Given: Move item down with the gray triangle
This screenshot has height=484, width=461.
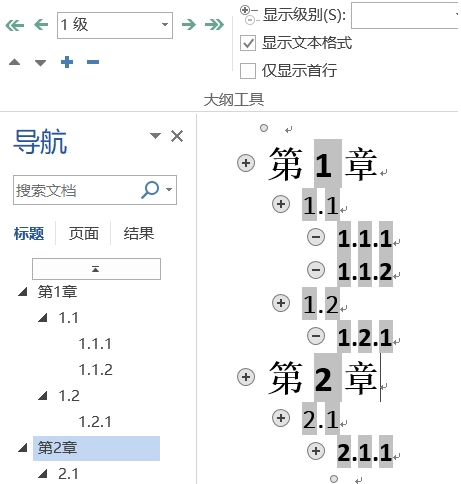Looking at the screenshot, I should click(40, 62).
